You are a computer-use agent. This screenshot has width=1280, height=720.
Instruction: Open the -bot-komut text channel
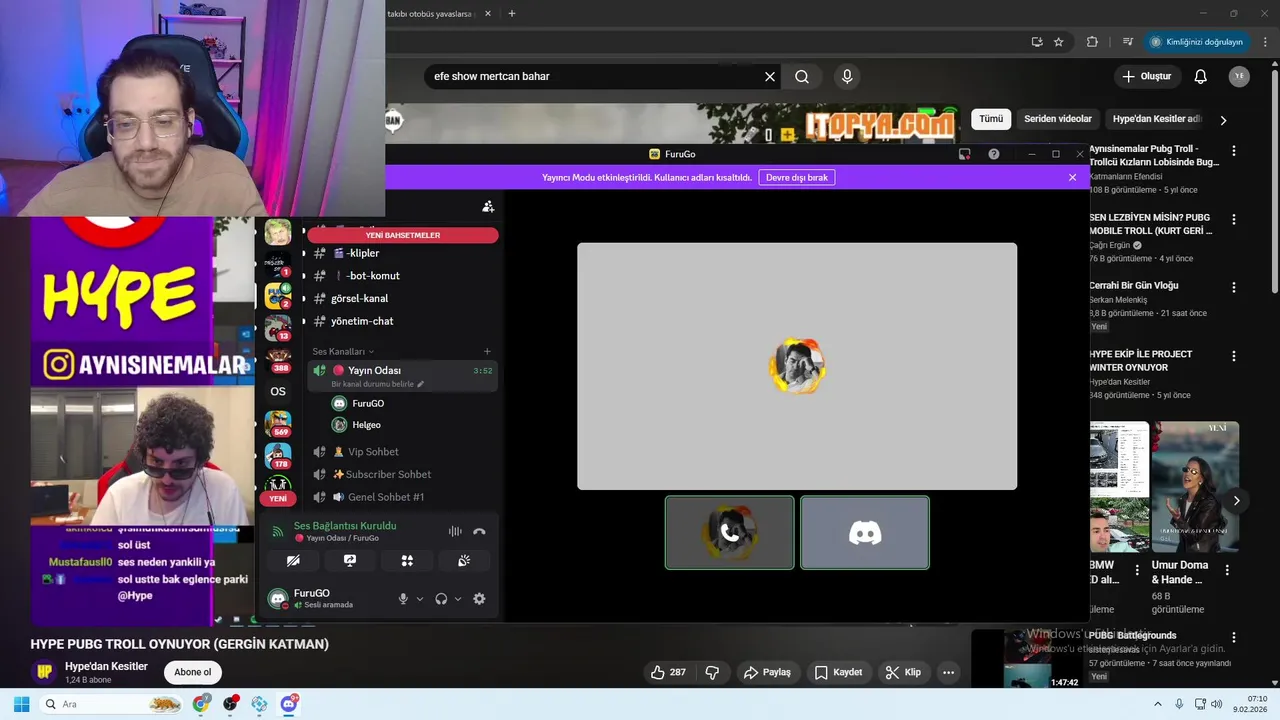pos(402,276)
